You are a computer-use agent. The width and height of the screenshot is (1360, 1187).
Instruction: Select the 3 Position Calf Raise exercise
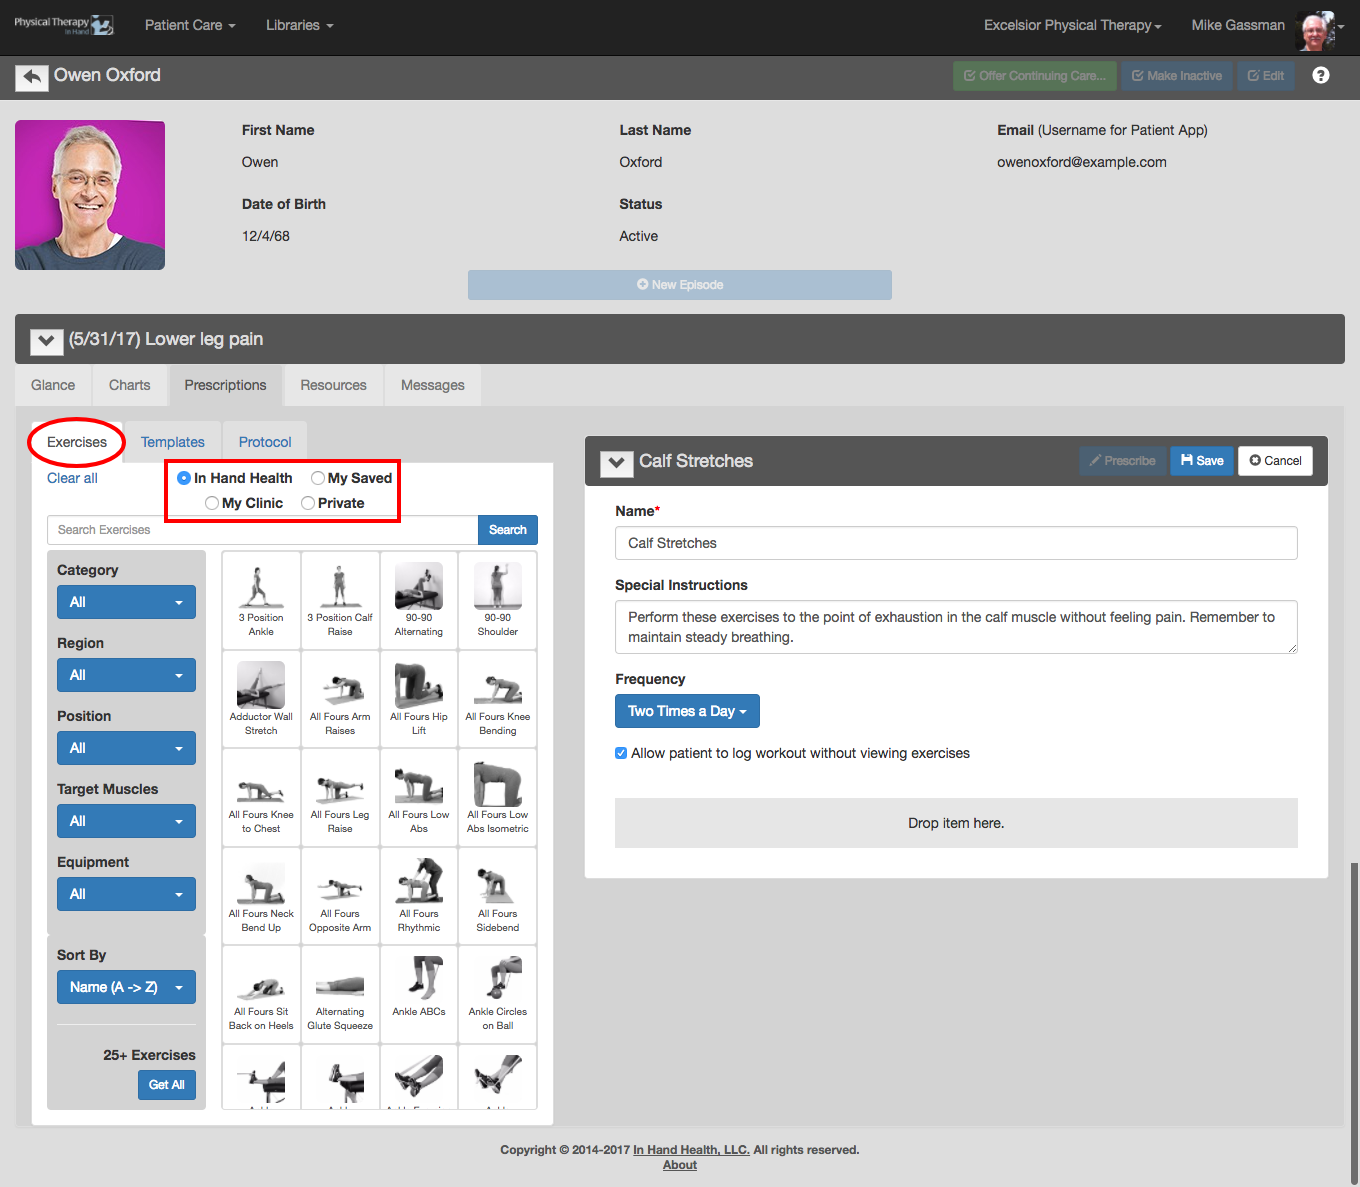coord(340,600)
